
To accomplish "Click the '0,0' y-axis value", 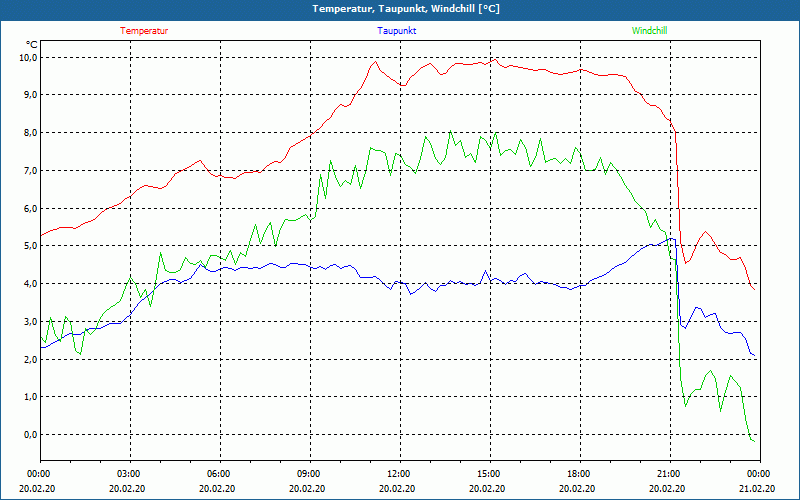I will [31, 435].
